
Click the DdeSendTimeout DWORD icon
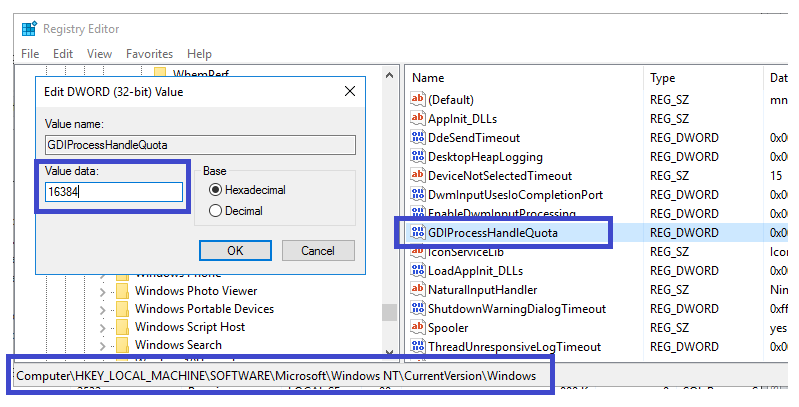pyautogui.click(x=418, y=137)
